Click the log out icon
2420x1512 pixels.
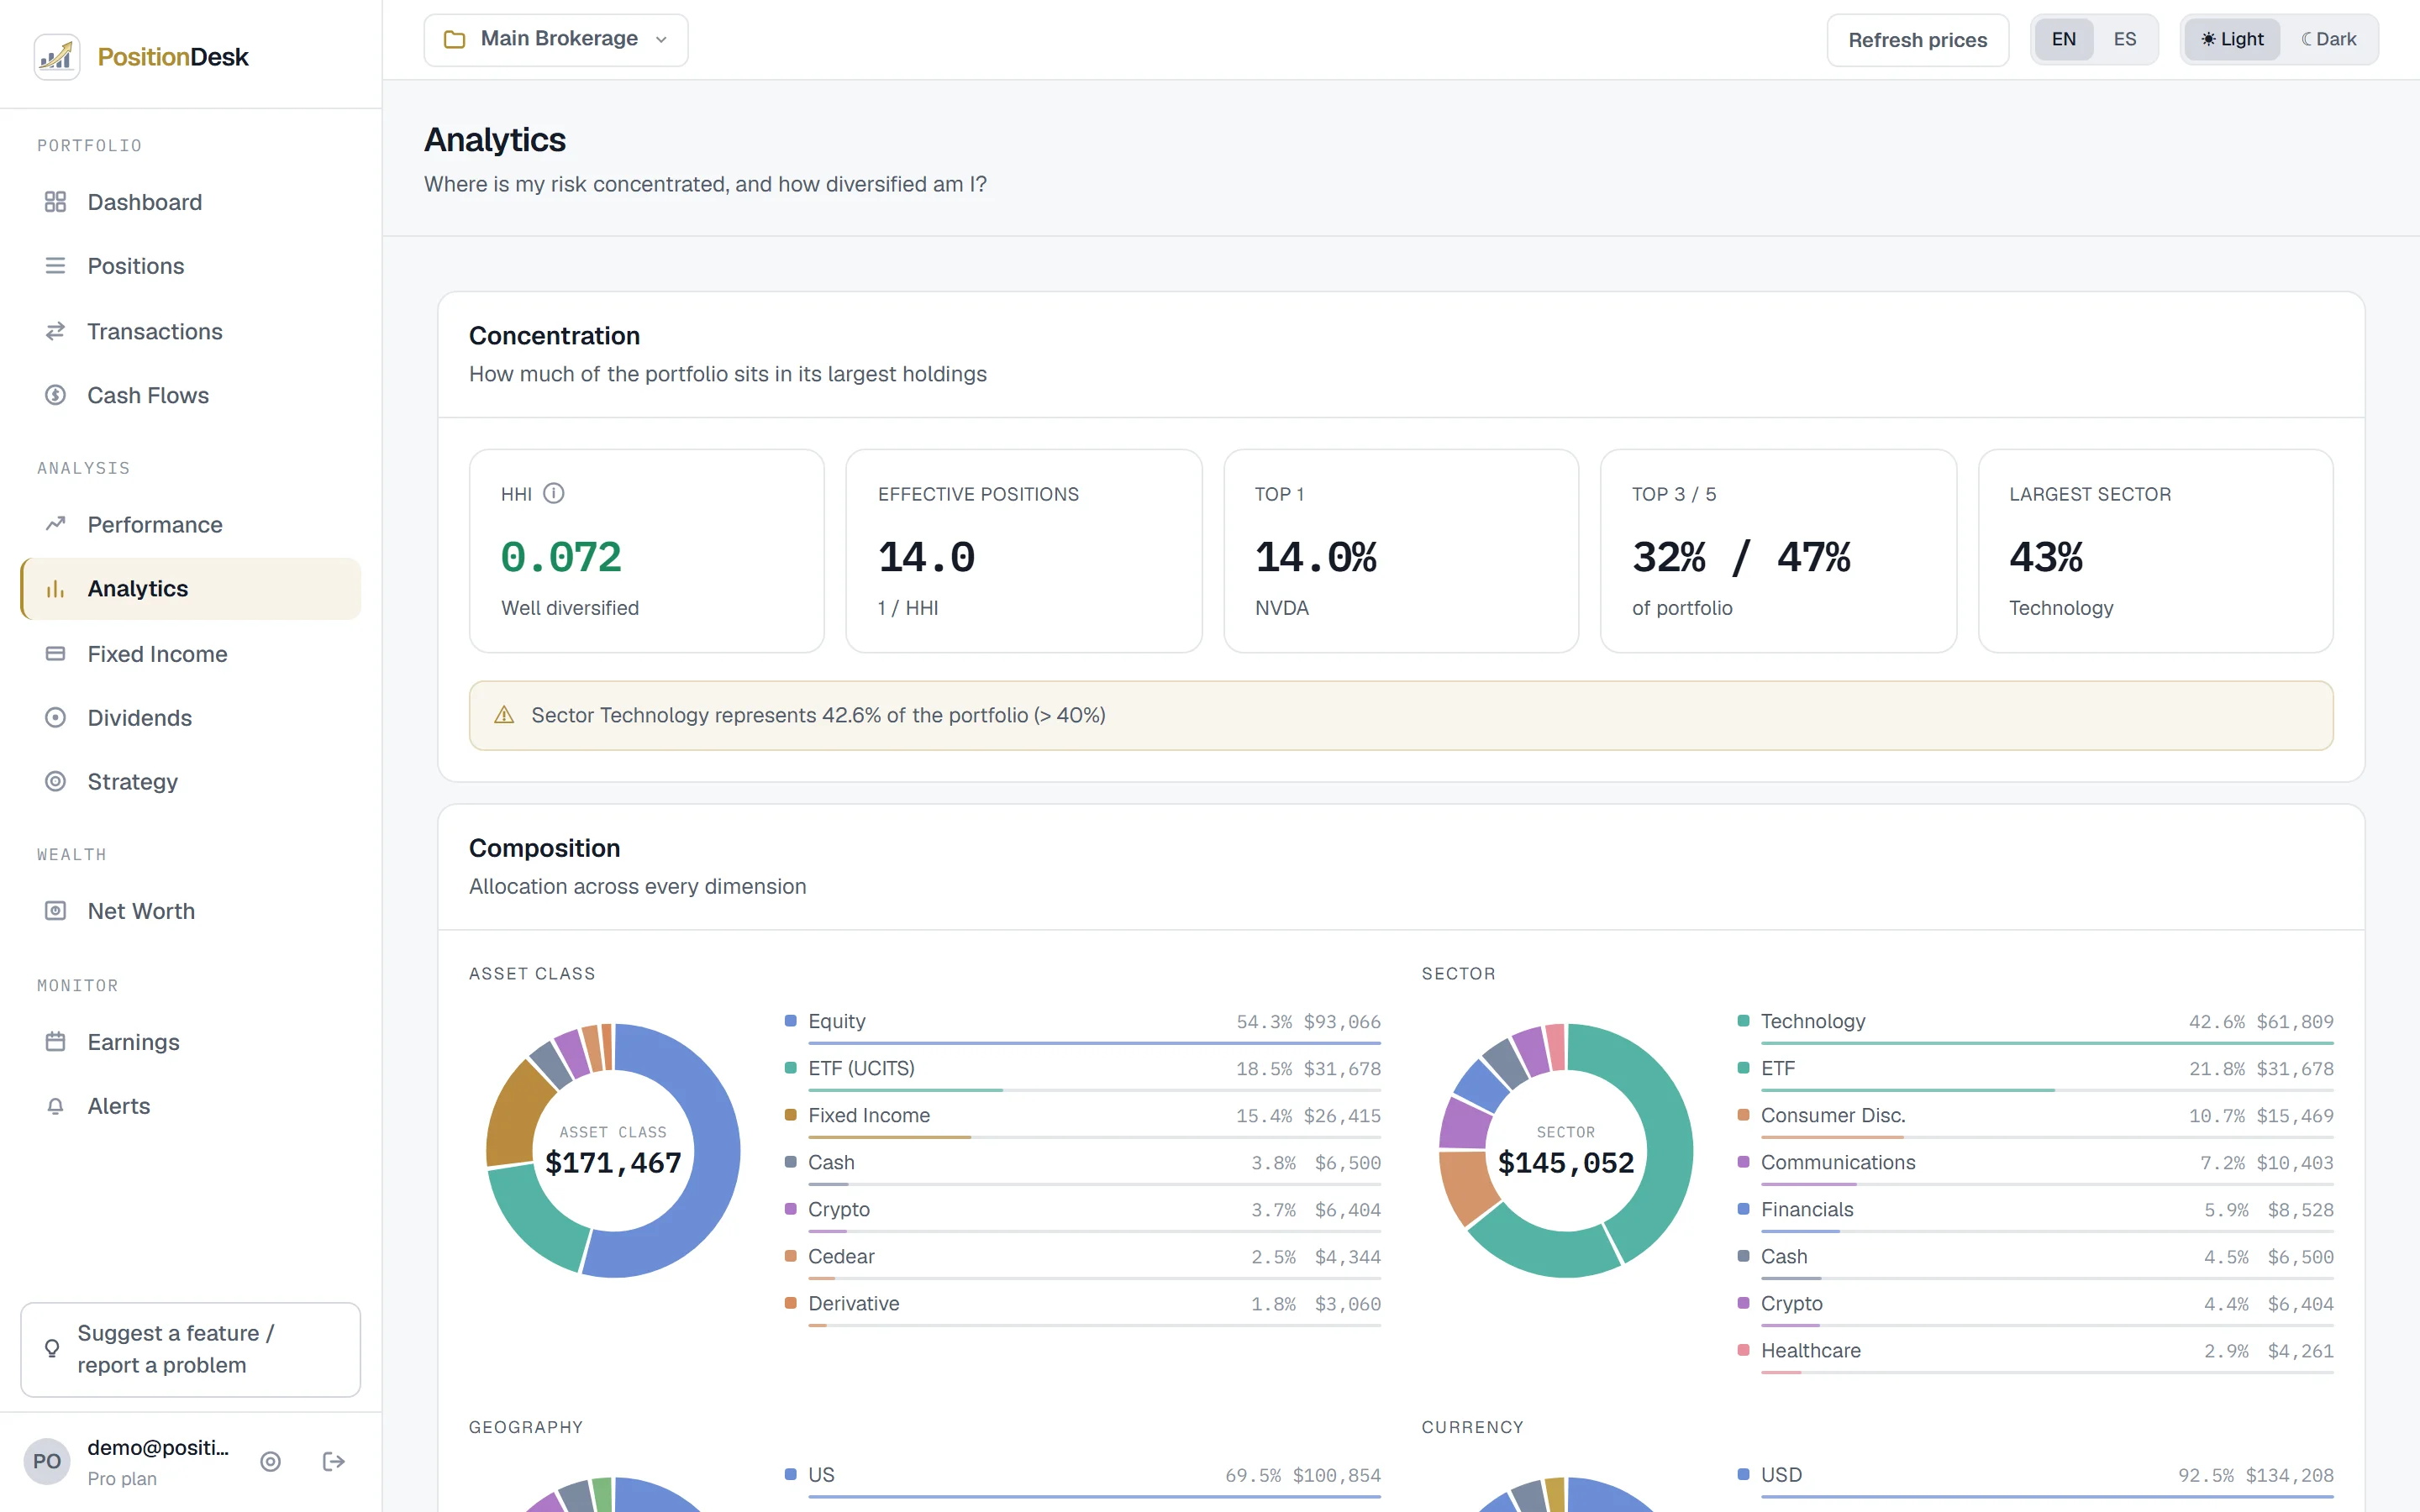coord(334,1462)
